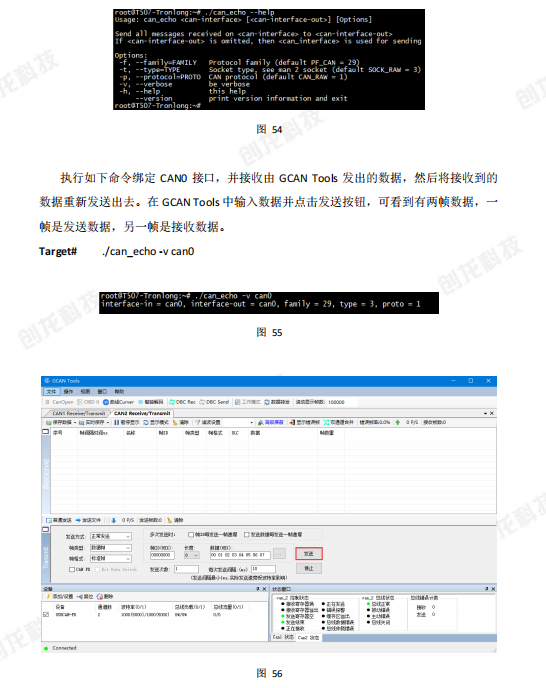Screen dimensions: 546x688
Task: Toggle the USBCAN device row checkbox
Action: pyautogui.click(x=46, y=615)
